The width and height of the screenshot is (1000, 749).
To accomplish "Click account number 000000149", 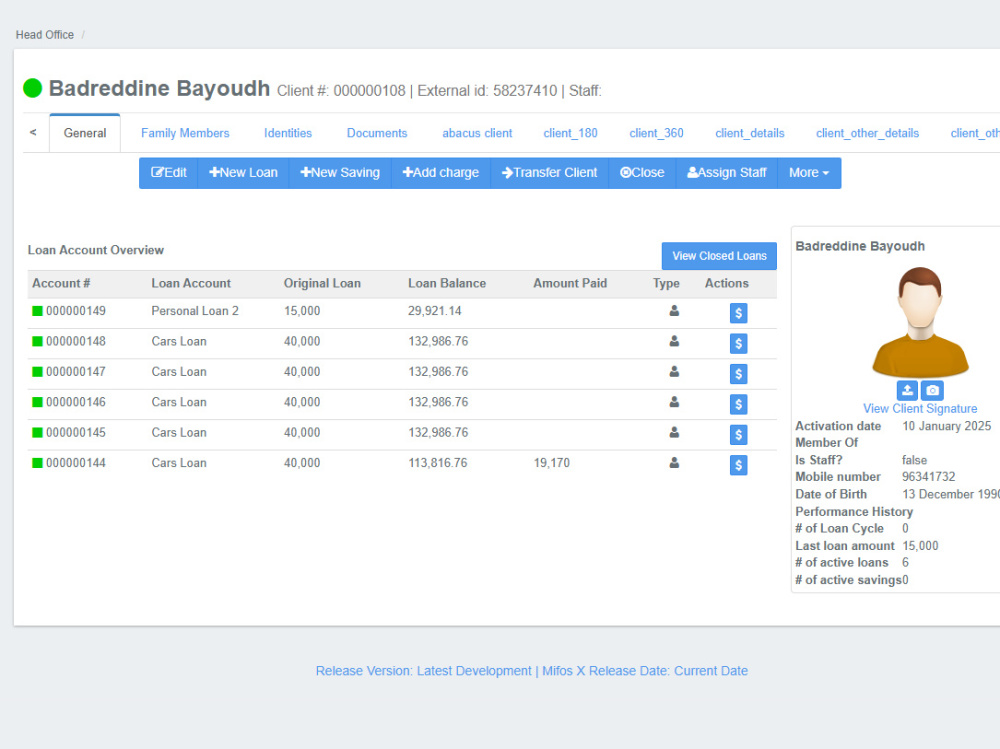I will 76,311.
